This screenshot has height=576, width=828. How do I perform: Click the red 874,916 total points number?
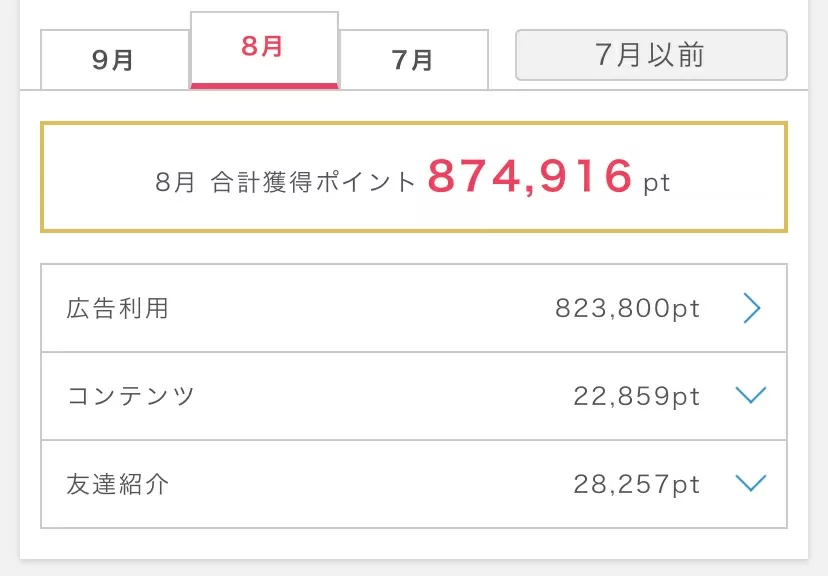pyautogui.click(x=530, y=176)
